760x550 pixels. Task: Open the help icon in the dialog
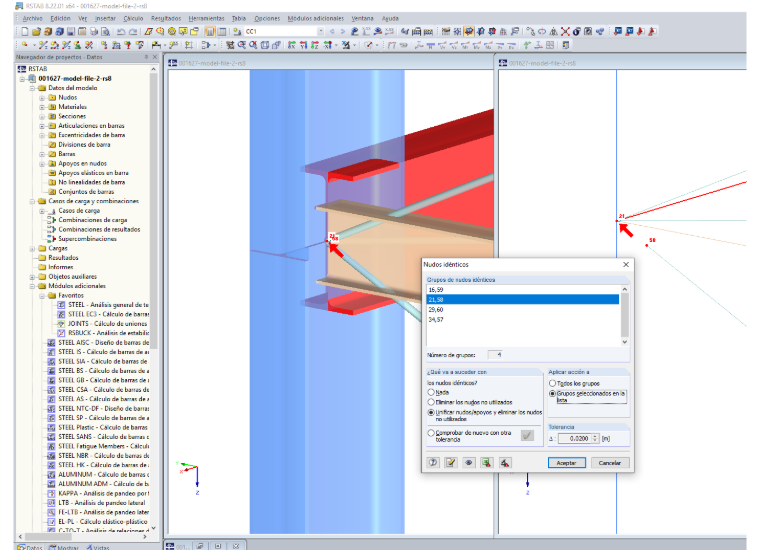433,463
